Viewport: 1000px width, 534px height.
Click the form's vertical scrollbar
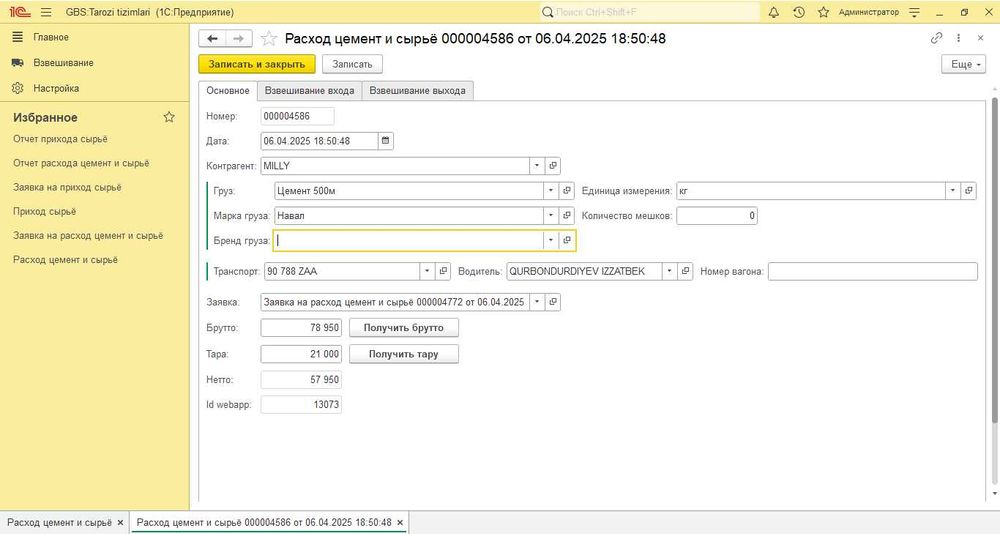[x=995, y=260]
